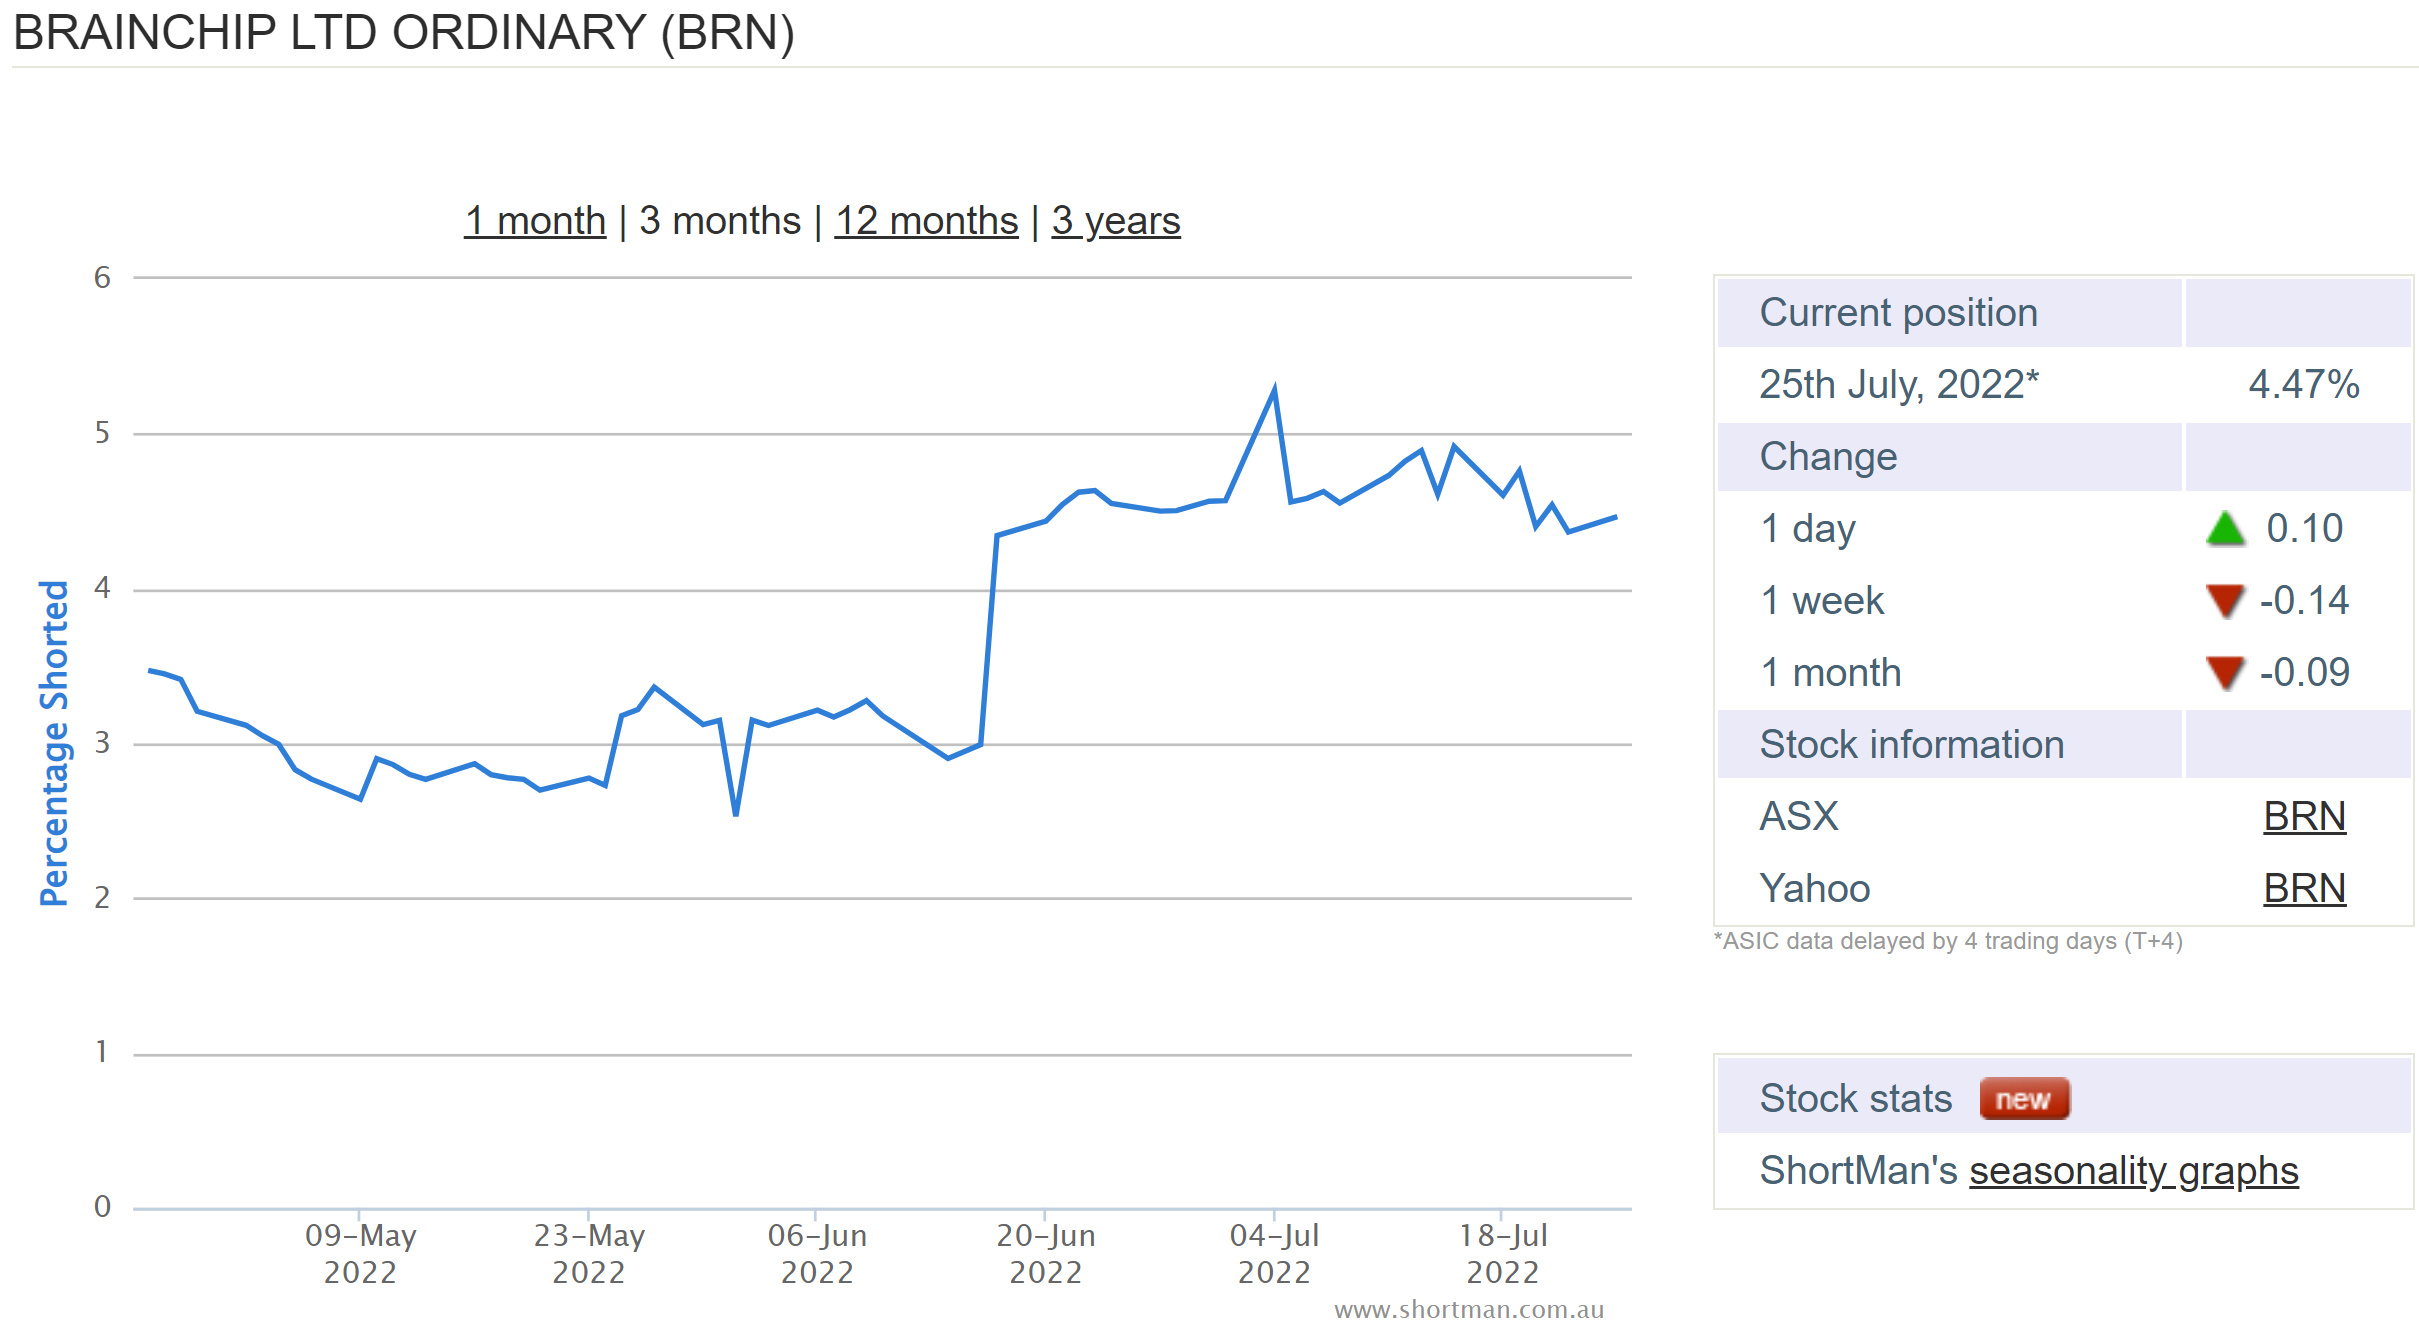Select the 3 months chart range
Image resolution: width=2419 pixels, height=1322 pixels.
click(720, 221)
